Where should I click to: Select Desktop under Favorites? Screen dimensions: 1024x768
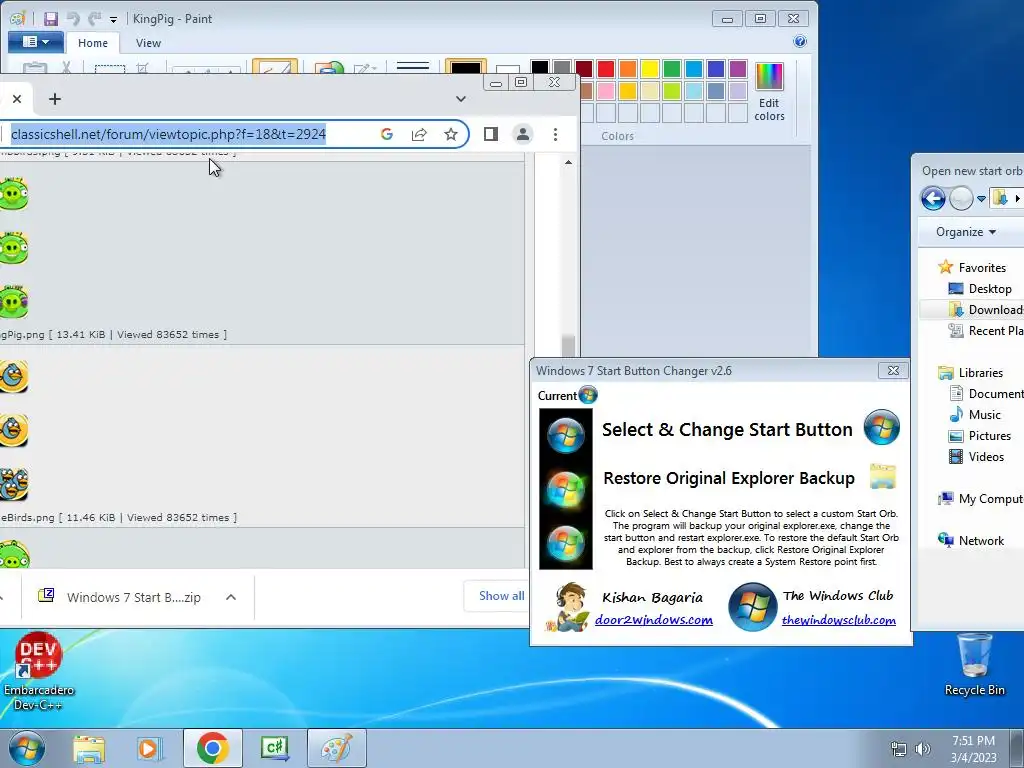pyautogui.click(x=980, y=289)
